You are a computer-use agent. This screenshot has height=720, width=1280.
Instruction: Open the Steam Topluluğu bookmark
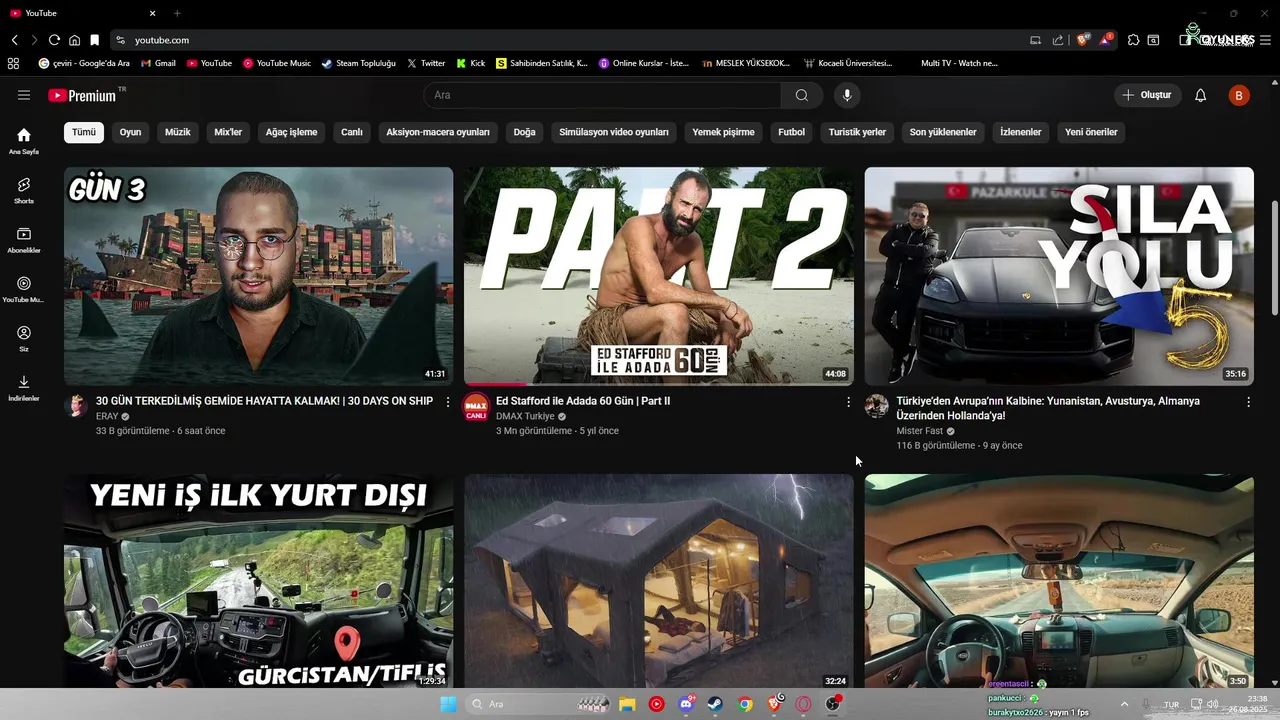(359, 63)
